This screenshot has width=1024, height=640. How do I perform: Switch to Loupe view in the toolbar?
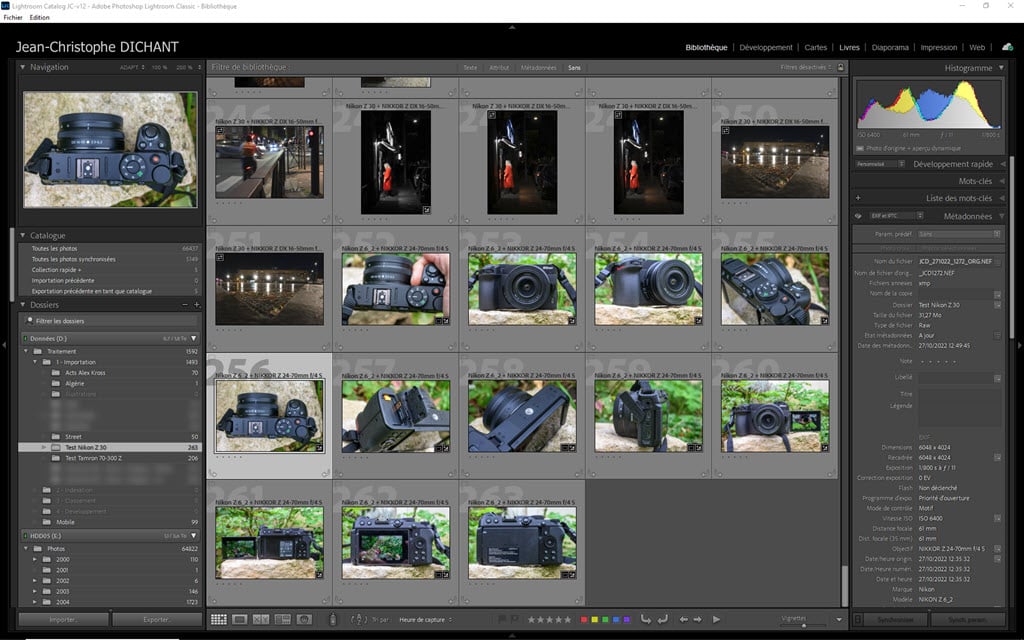point(240,619)
